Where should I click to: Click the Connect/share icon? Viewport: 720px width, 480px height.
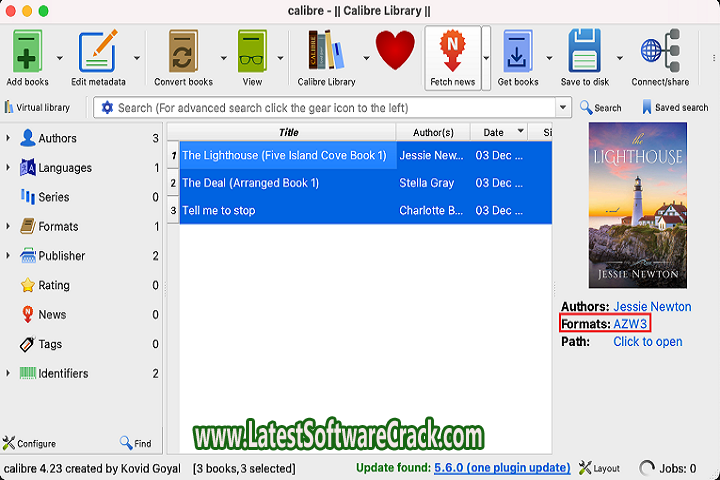[659, 50]
